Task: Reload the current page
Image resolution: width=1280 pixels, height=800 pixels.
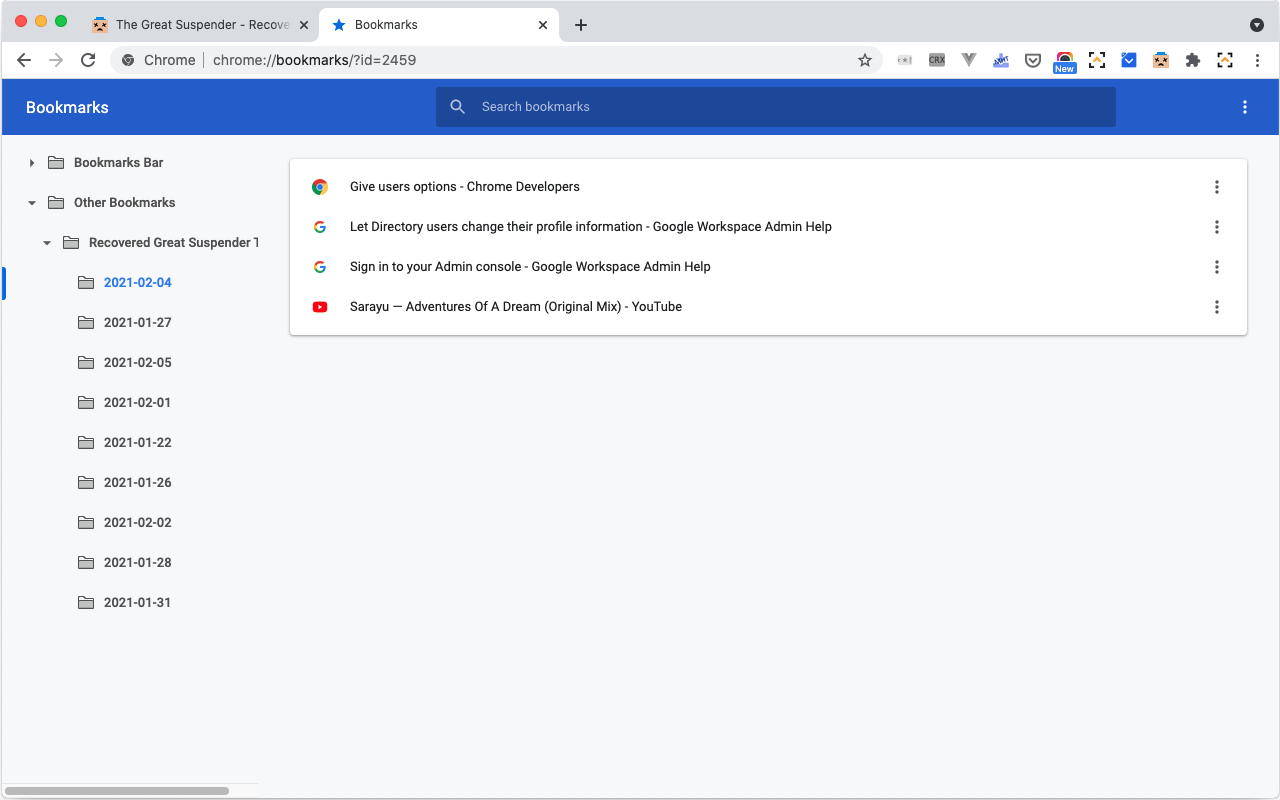Action: click(x=88, y=60)
